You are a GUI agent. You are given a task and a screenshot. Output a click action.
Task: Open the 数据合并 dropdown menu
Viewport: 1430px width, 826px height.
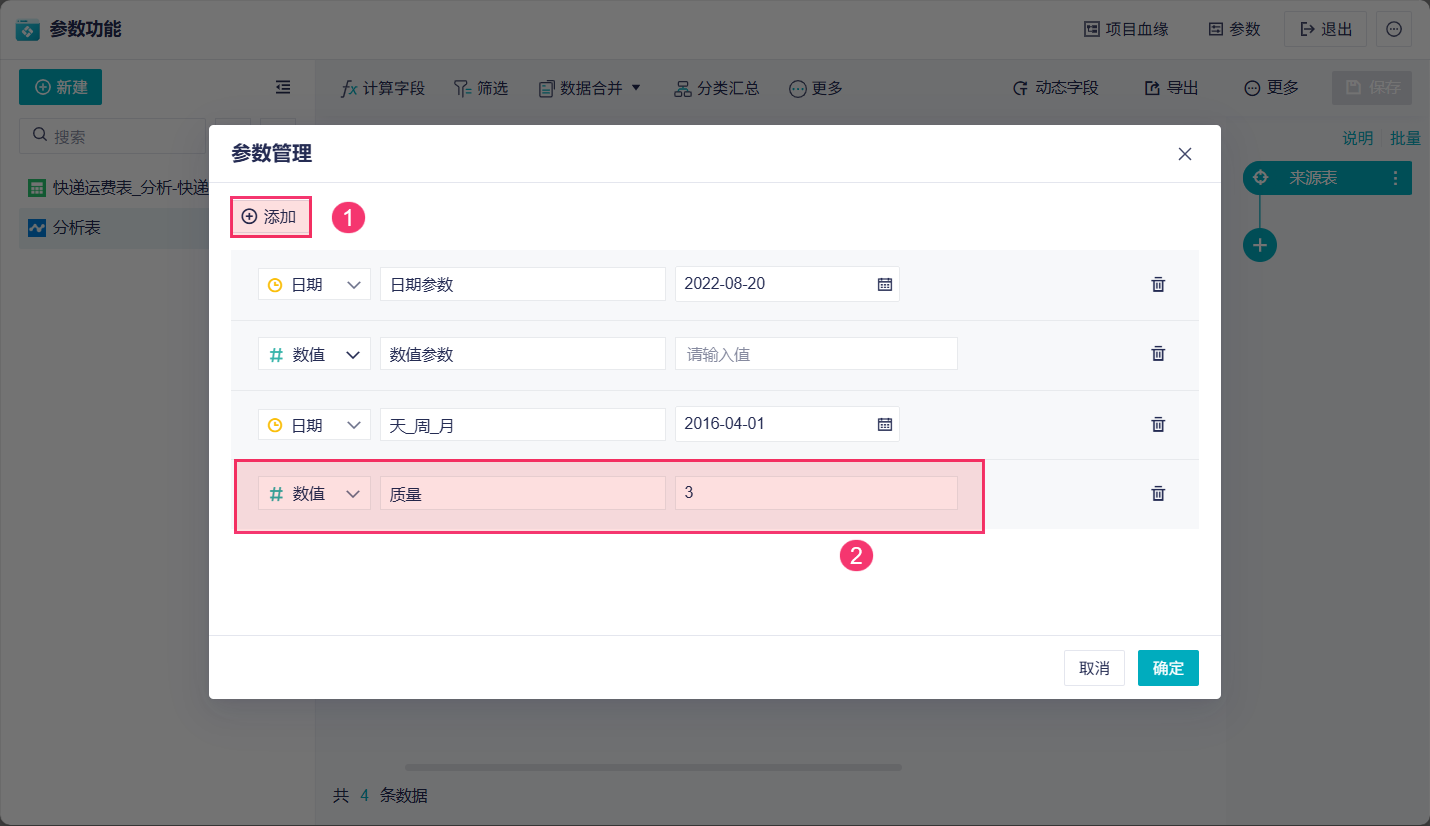[590, 88]
